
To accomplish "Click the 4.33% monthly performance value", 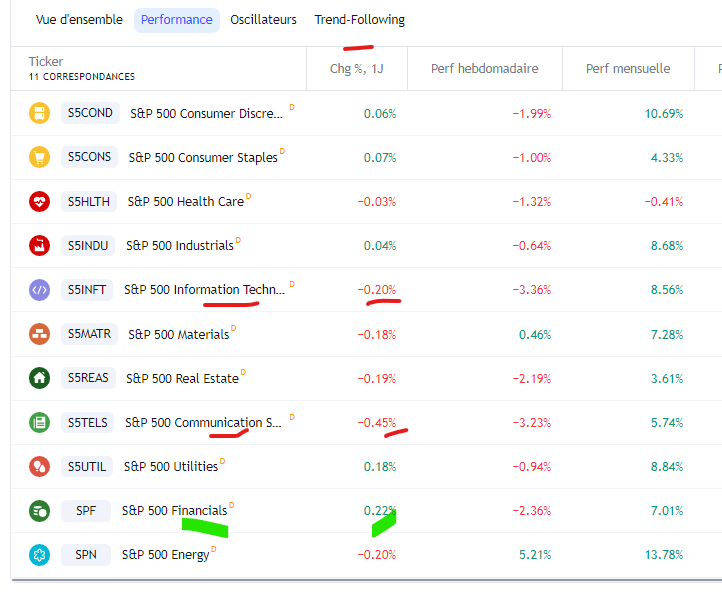I will pyautogui.click(x=667, y=158).
